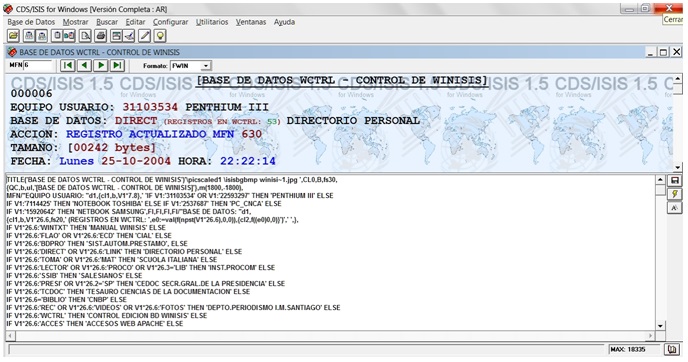This screenshot has height=362, width=688.
Task: Minimize the BASE DE DATOS WCTRL child window
Action: tap(651, 52)
